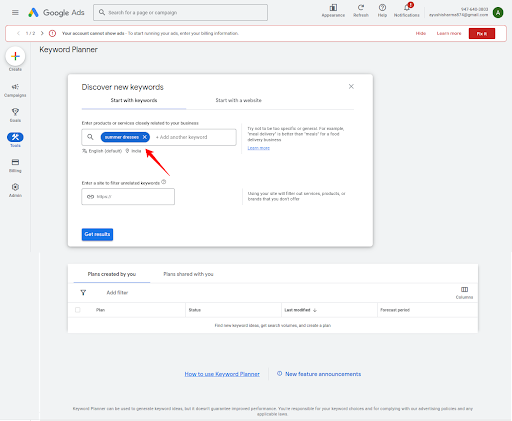Open Goals in the sidebar
Screen dimensions: 512x421
pyautogui.click(x=15, y=115)
